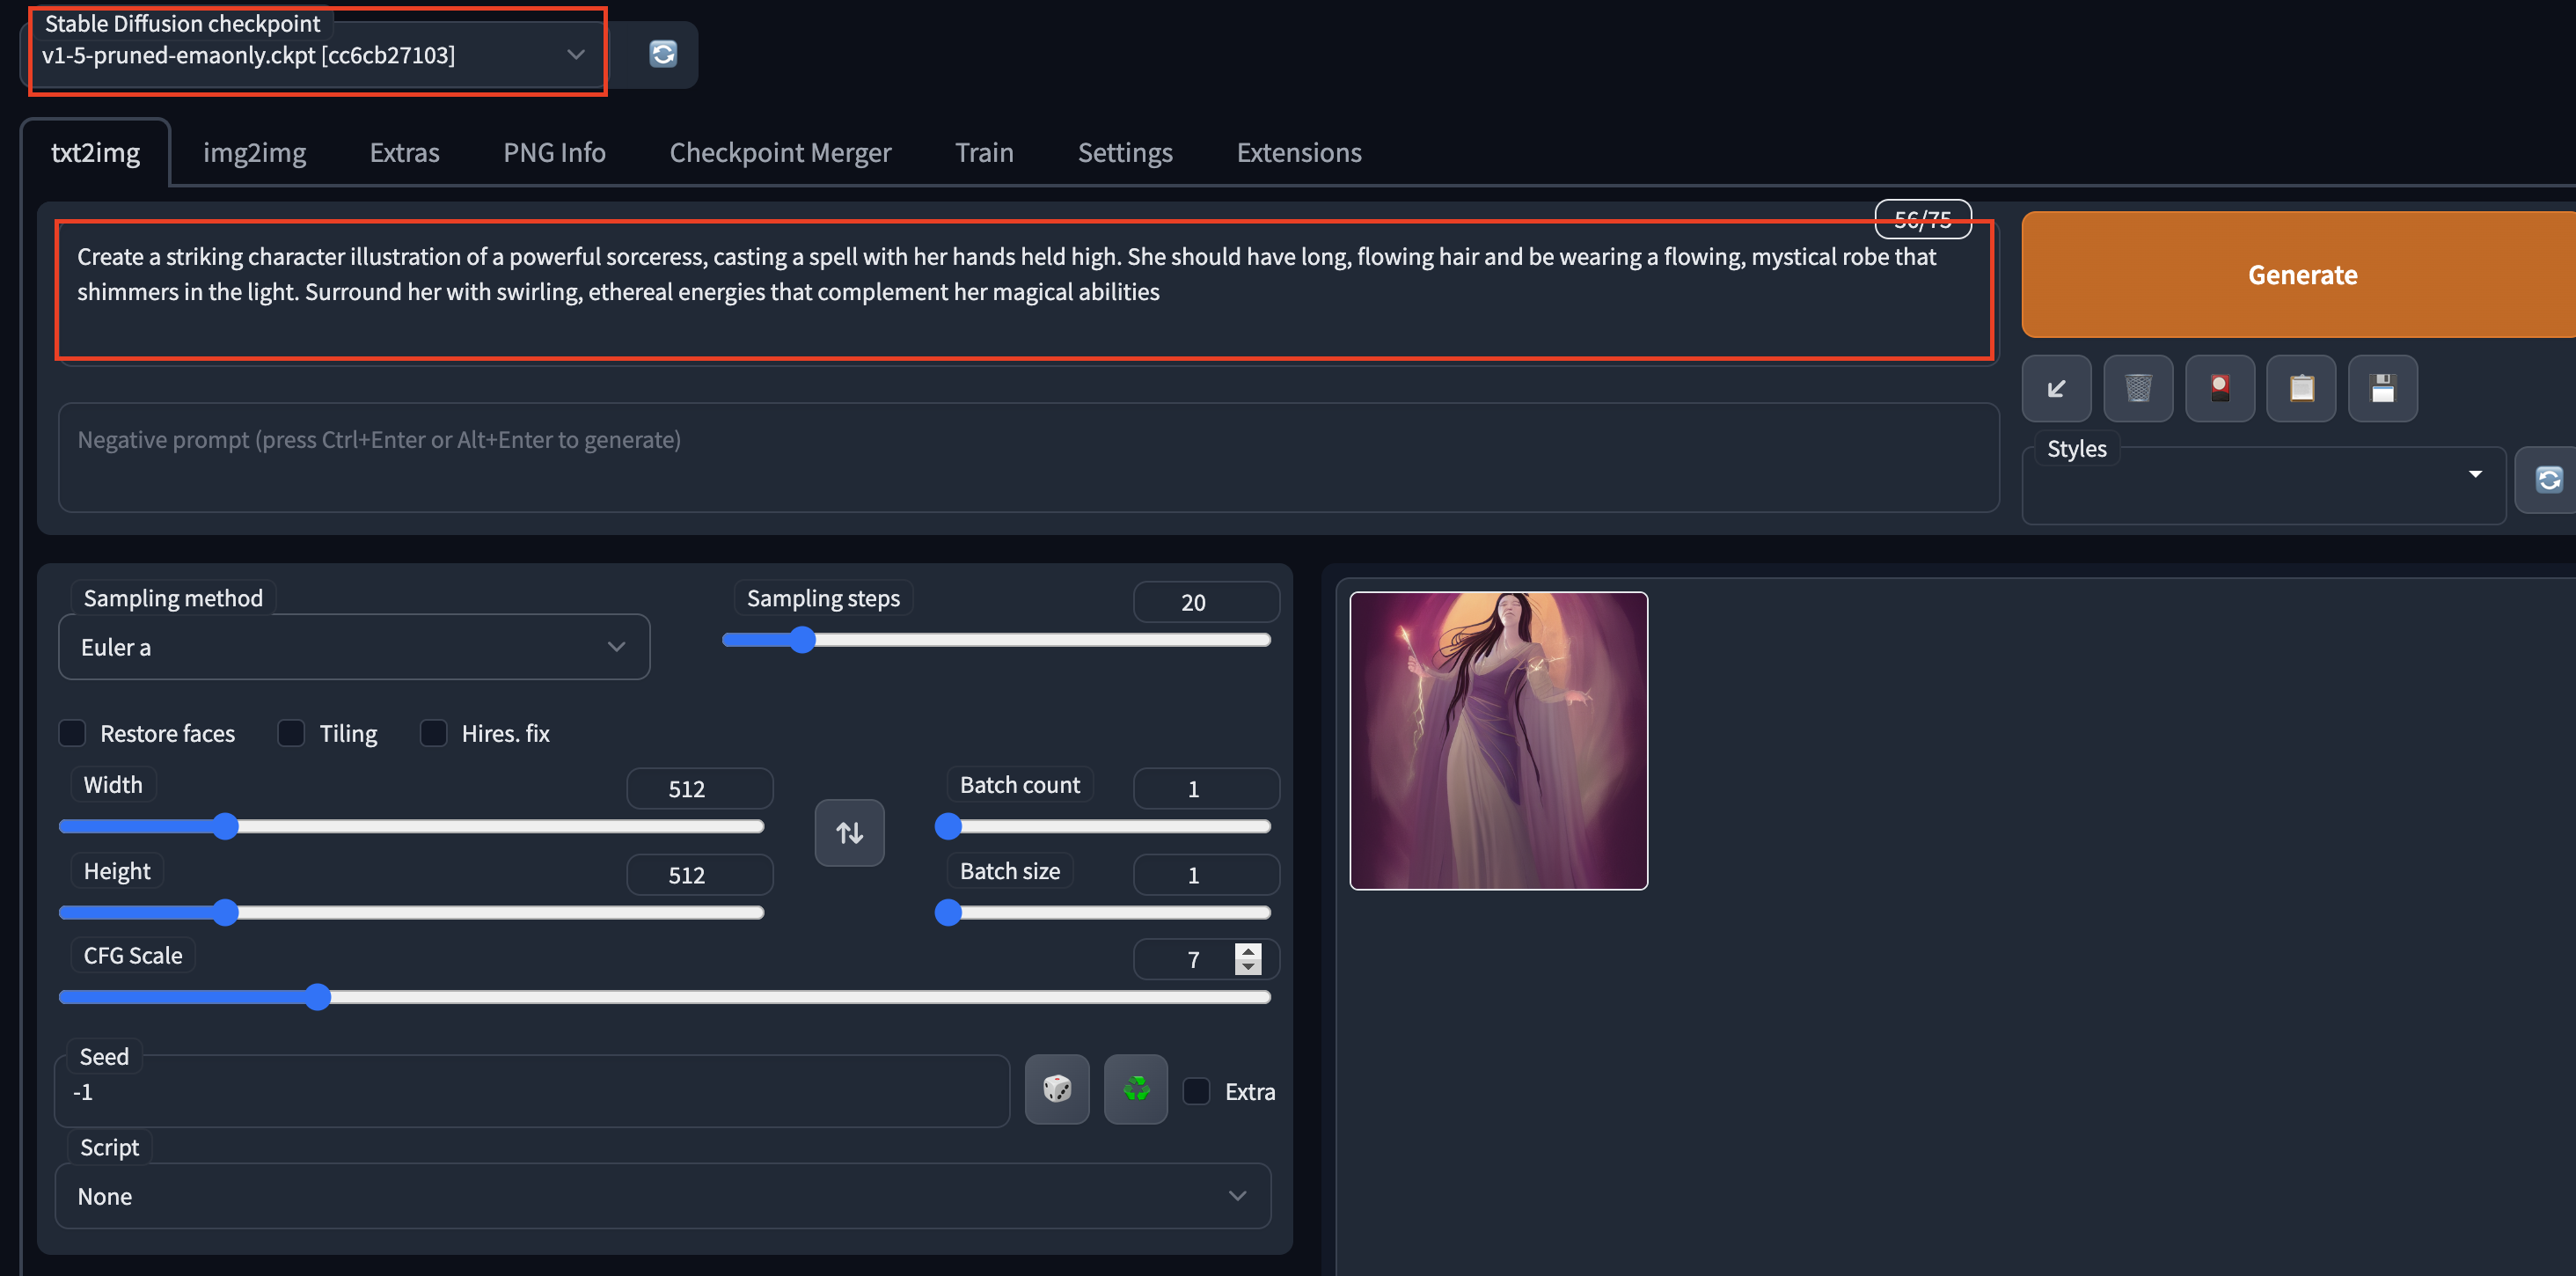Viewport: 2576px width, 1276px height.
Task: Open the Sampling method dropdown
Action: coord(353,647)
